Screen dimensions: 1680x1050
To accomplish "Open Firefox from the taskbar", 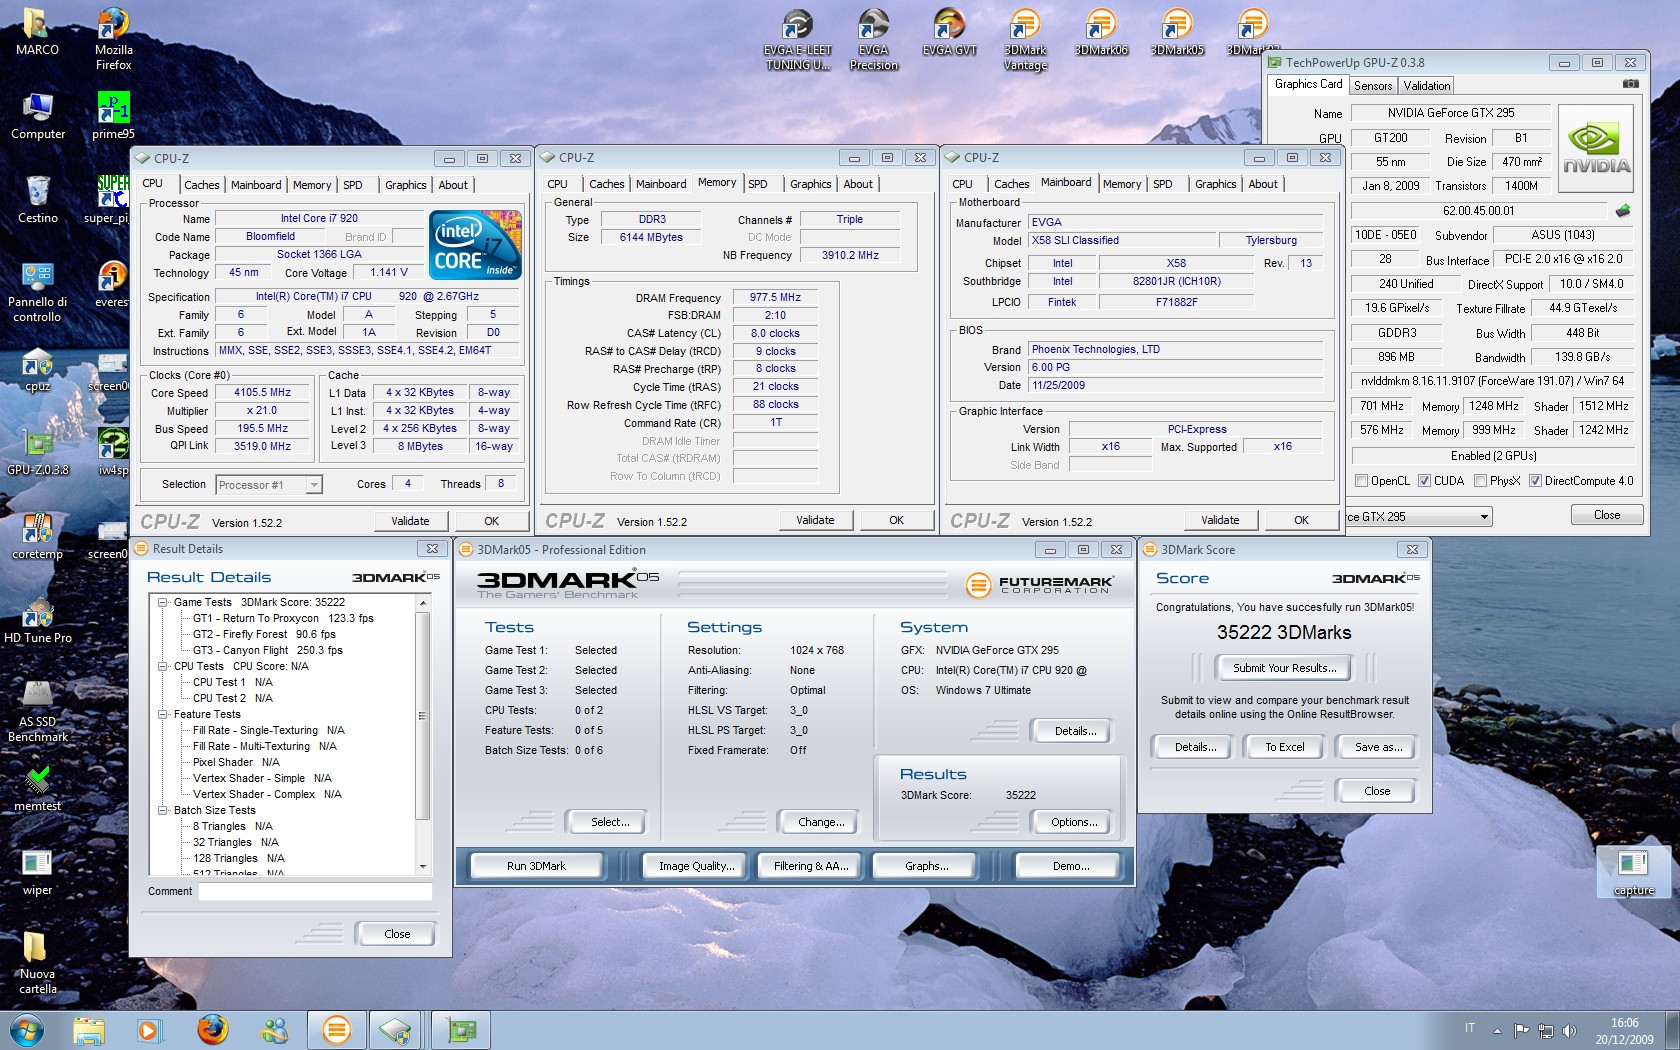I will [212, 1030].
